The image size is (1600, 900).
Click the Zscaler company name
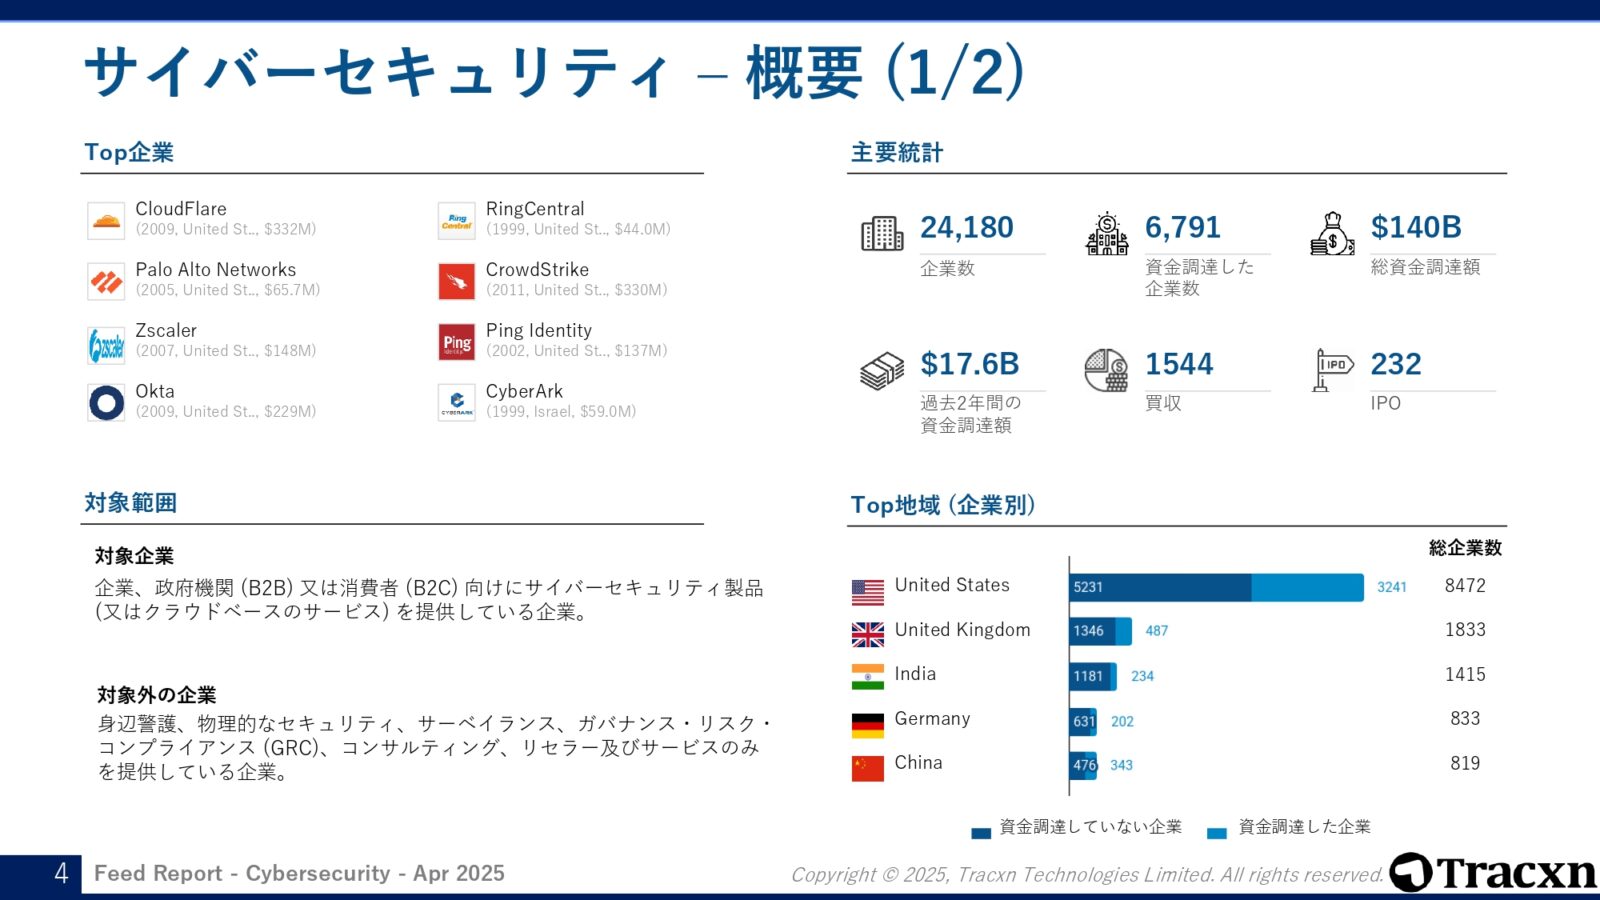166,331
